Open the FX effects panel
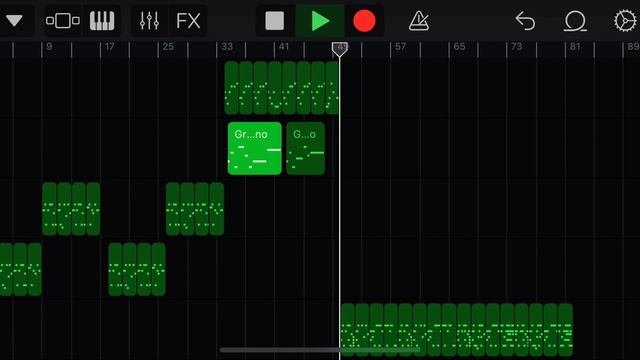640x360 pixels. click(x=188, y=20)
